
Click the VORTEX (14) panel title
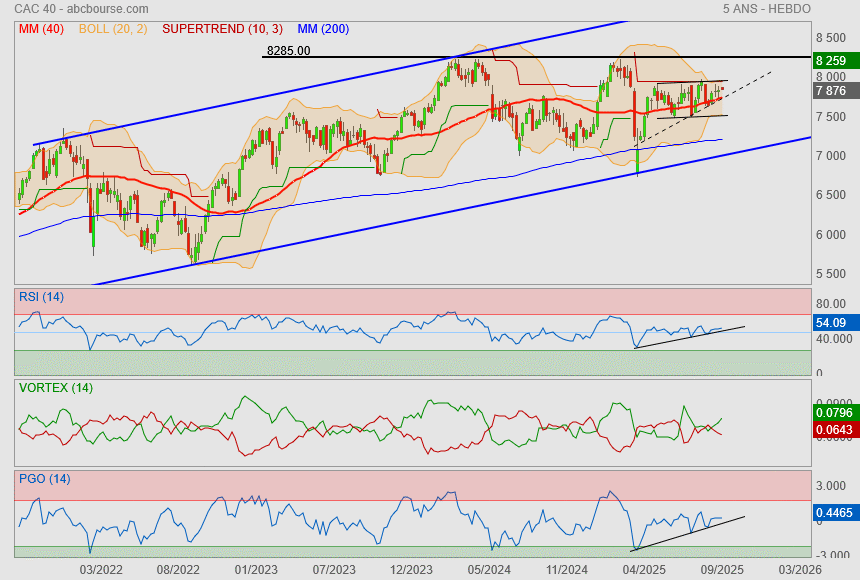click(56, 388)
